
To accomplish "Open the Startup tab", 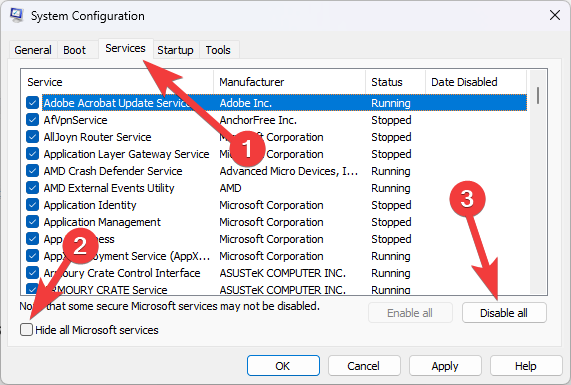I will (x=175, y=50).
